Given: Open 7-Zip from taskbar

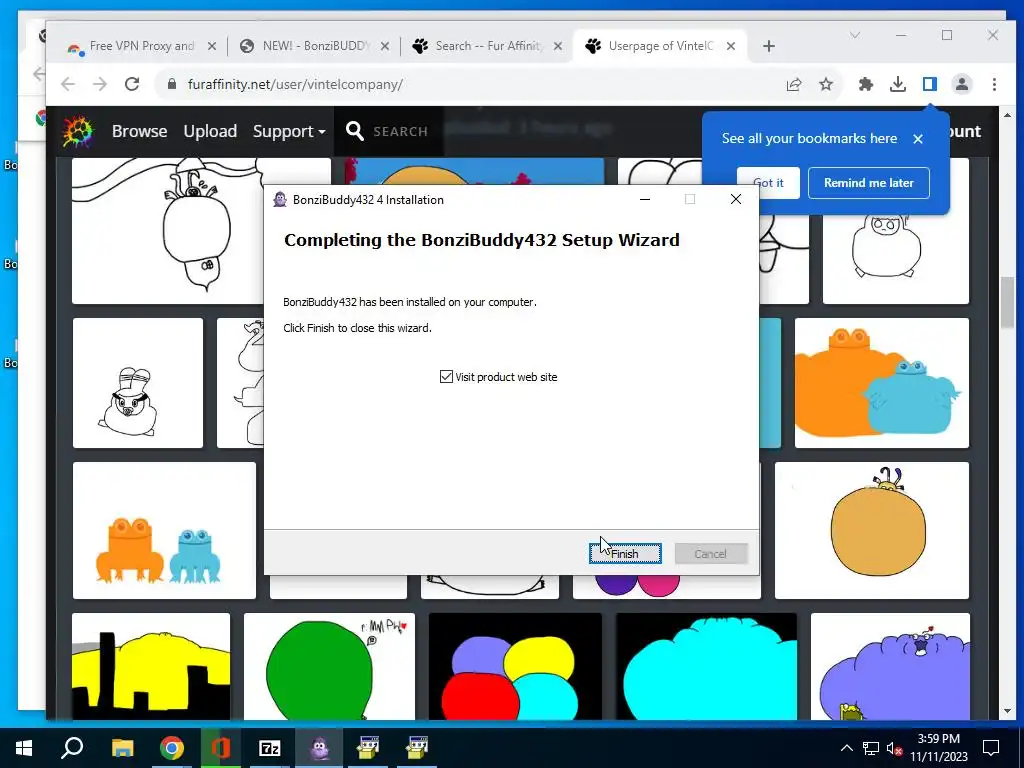Looking at the screenshot, I should [x=270, y=748].
